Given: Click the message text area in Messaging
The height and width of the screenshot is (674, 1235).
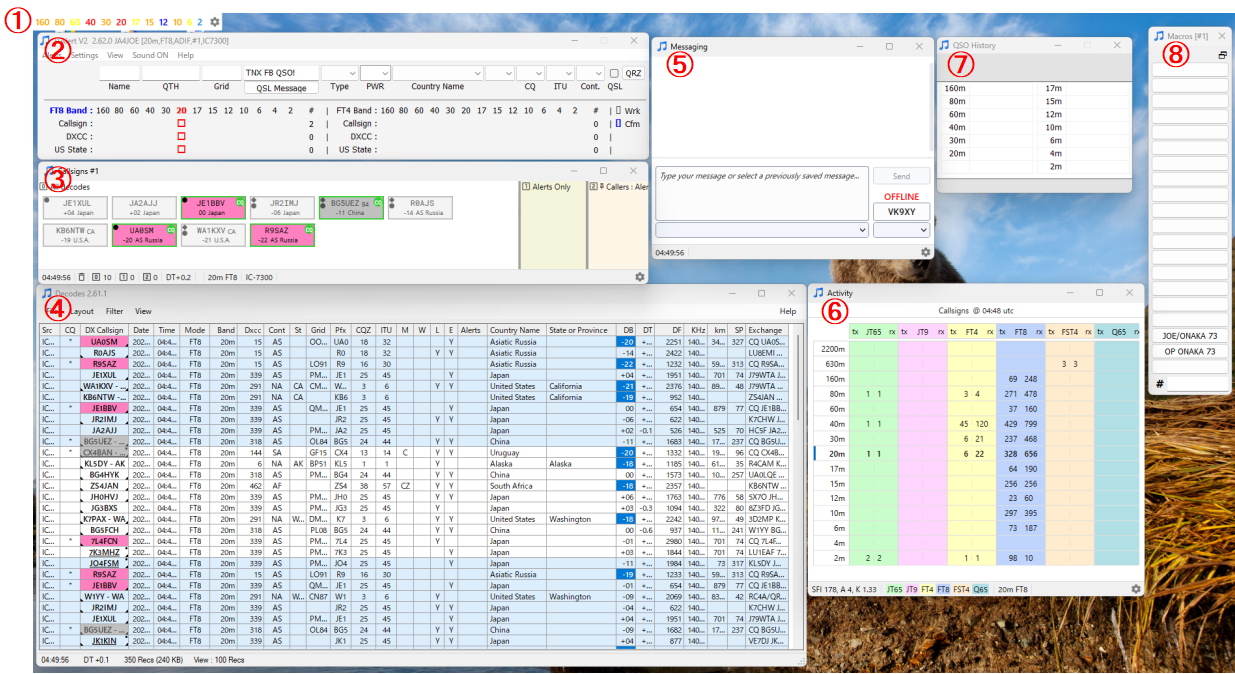Looking at the screenshot, I should [x=762, y=193].
